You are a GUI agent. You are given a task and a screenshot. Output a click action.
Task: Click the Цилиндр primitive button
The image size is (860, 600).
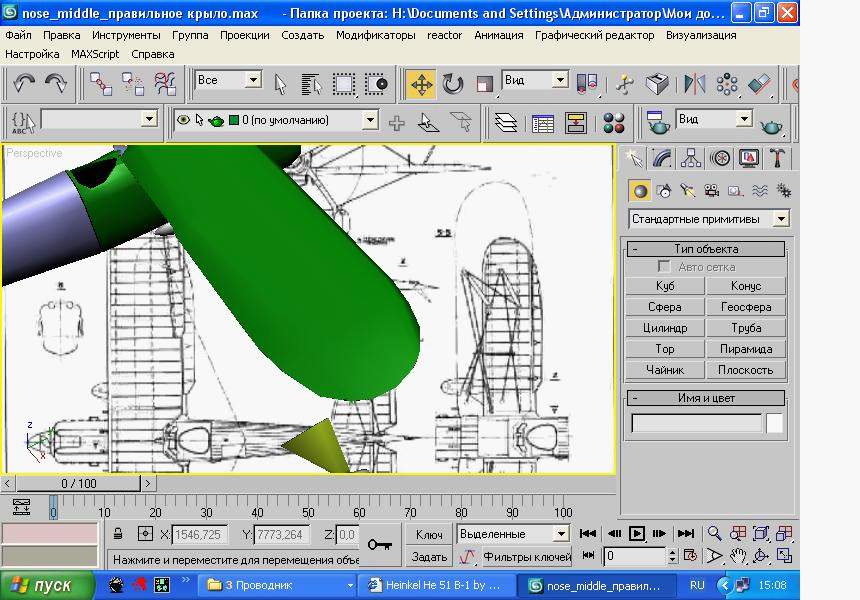(665, 328)
